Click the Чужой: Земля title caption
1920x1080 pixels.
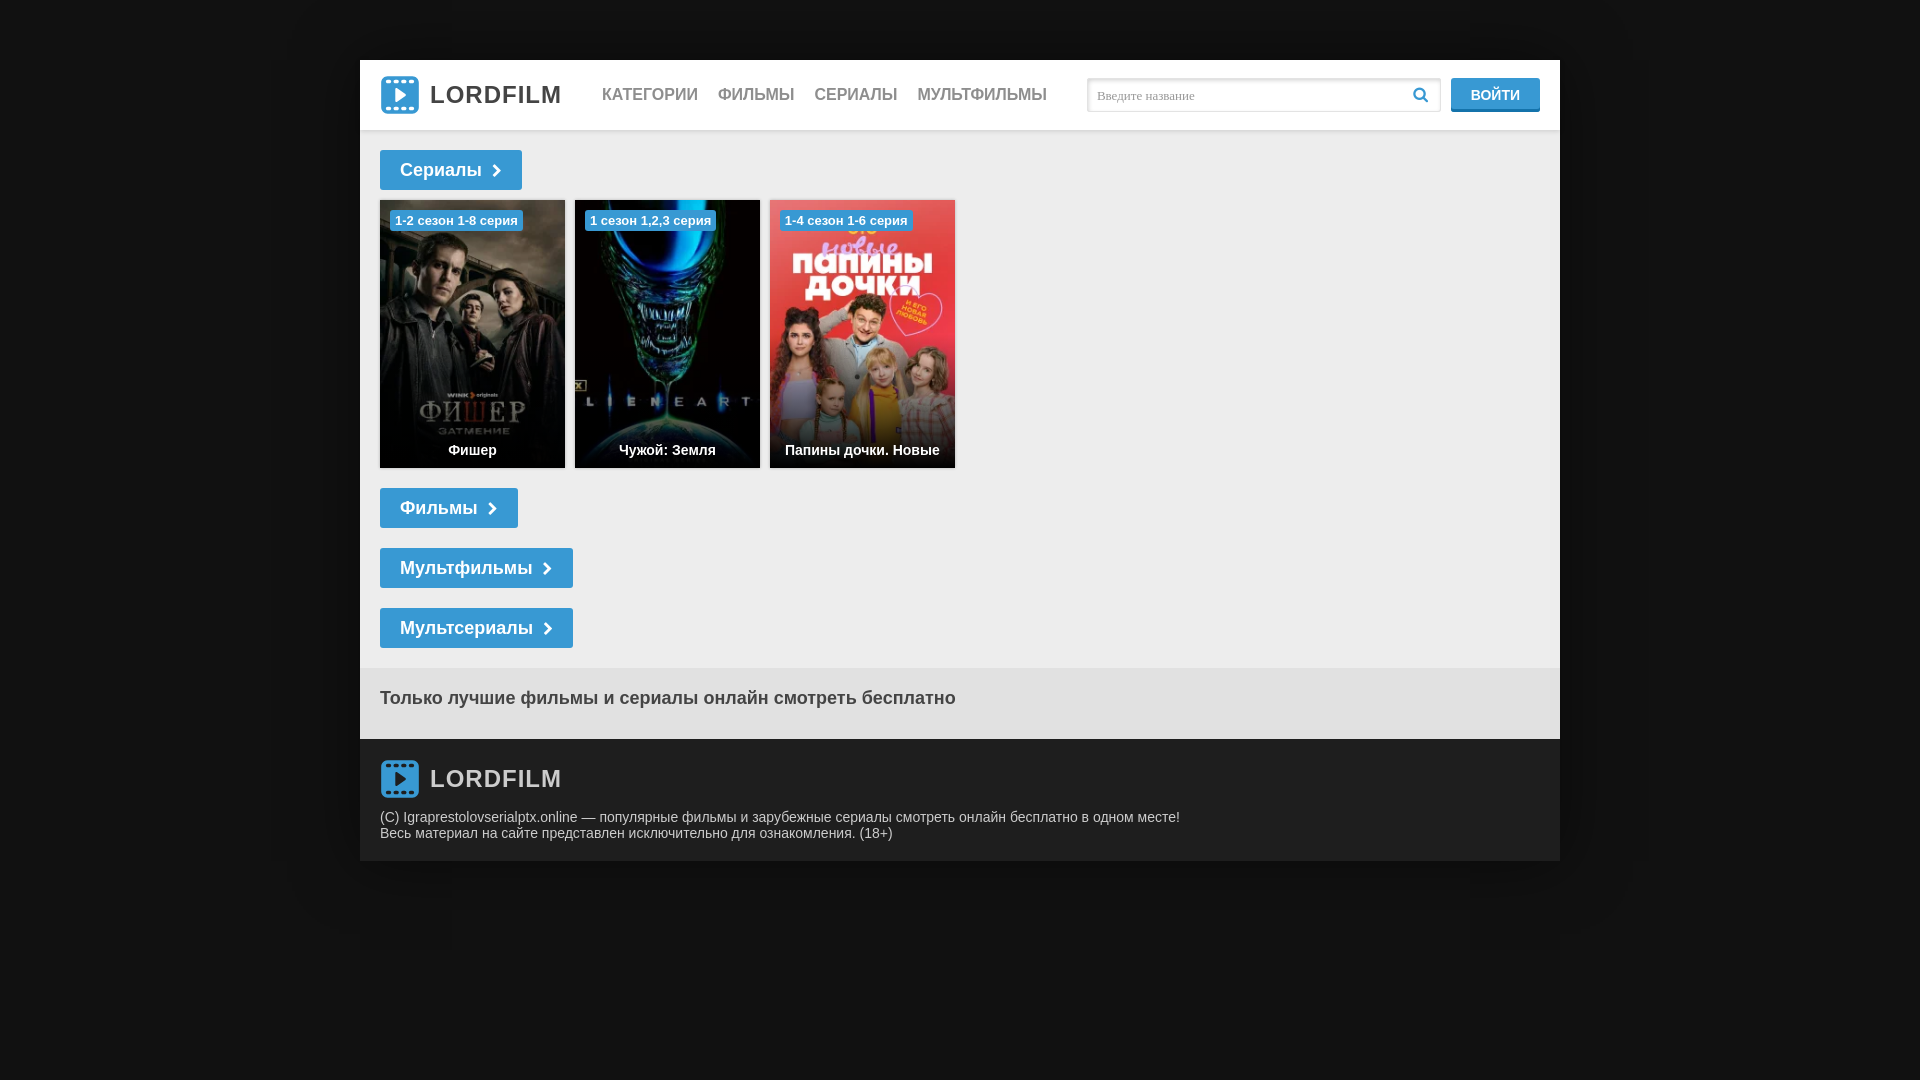click(667, 450)
